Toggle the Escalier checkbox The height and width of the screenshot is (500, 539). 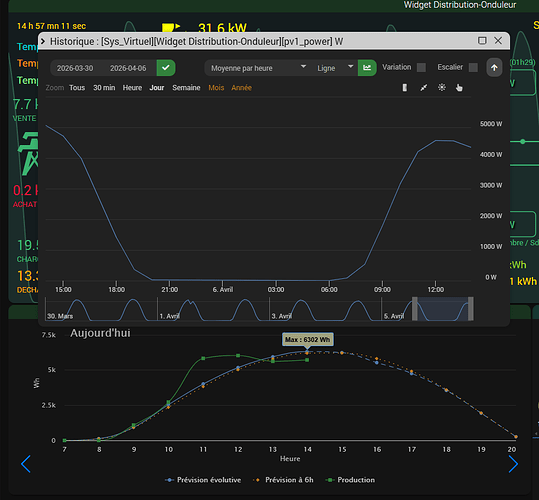[473, 67]
